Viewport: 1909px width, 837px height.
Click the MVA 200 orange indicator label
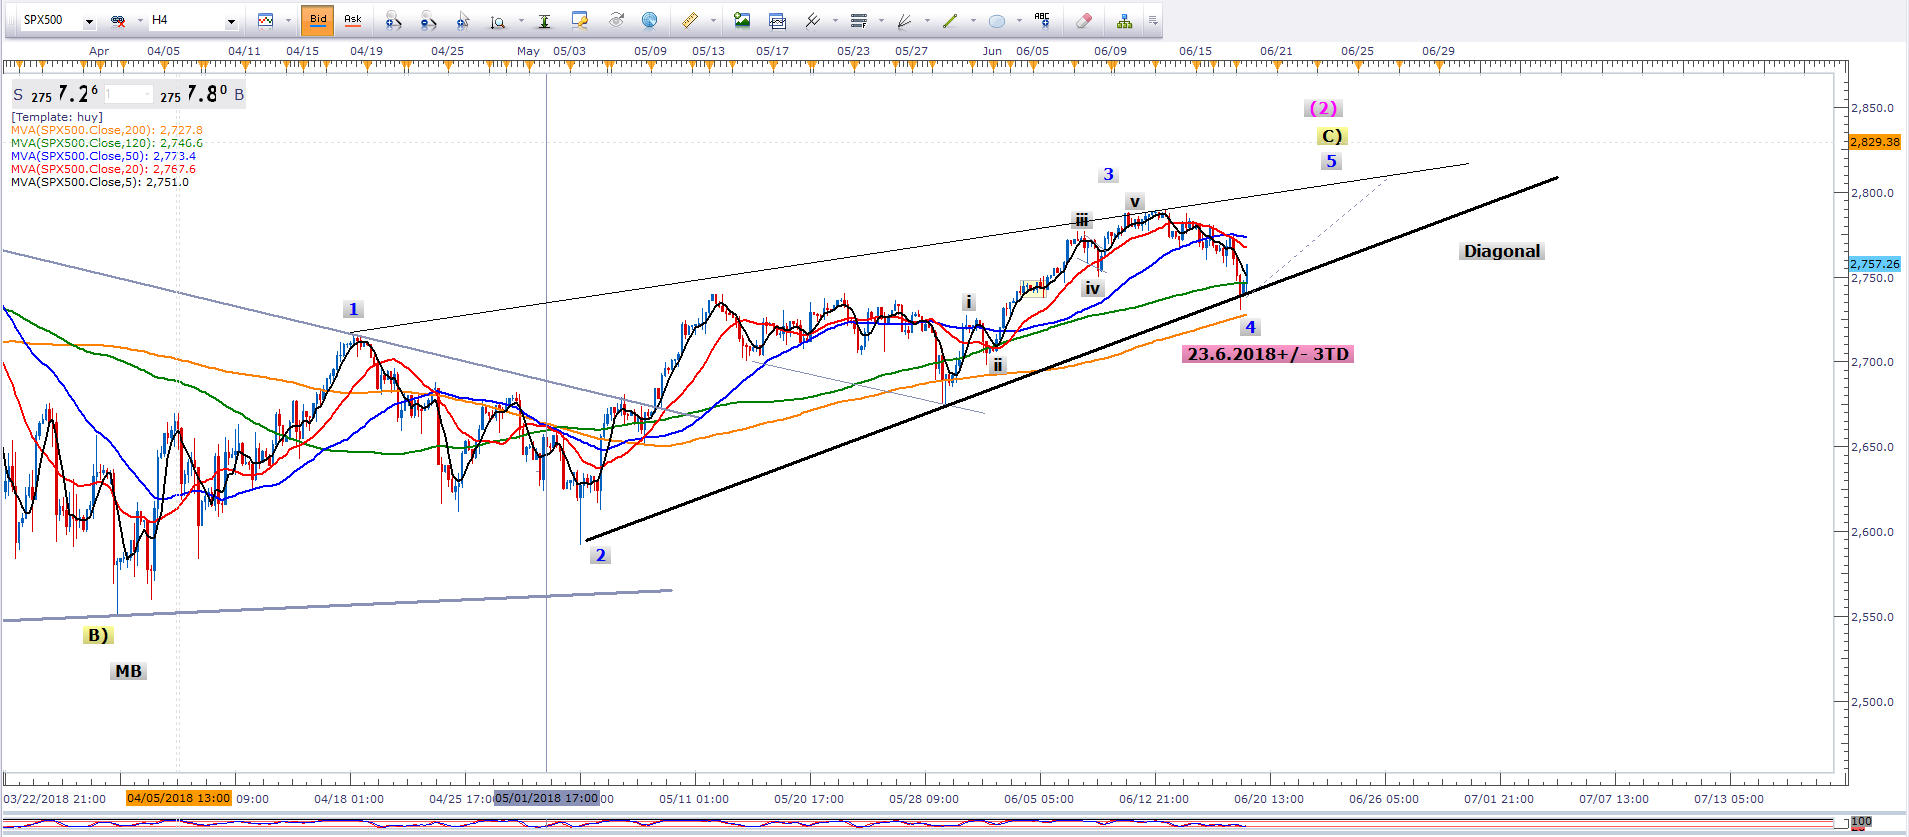click(x=106, y=130)
